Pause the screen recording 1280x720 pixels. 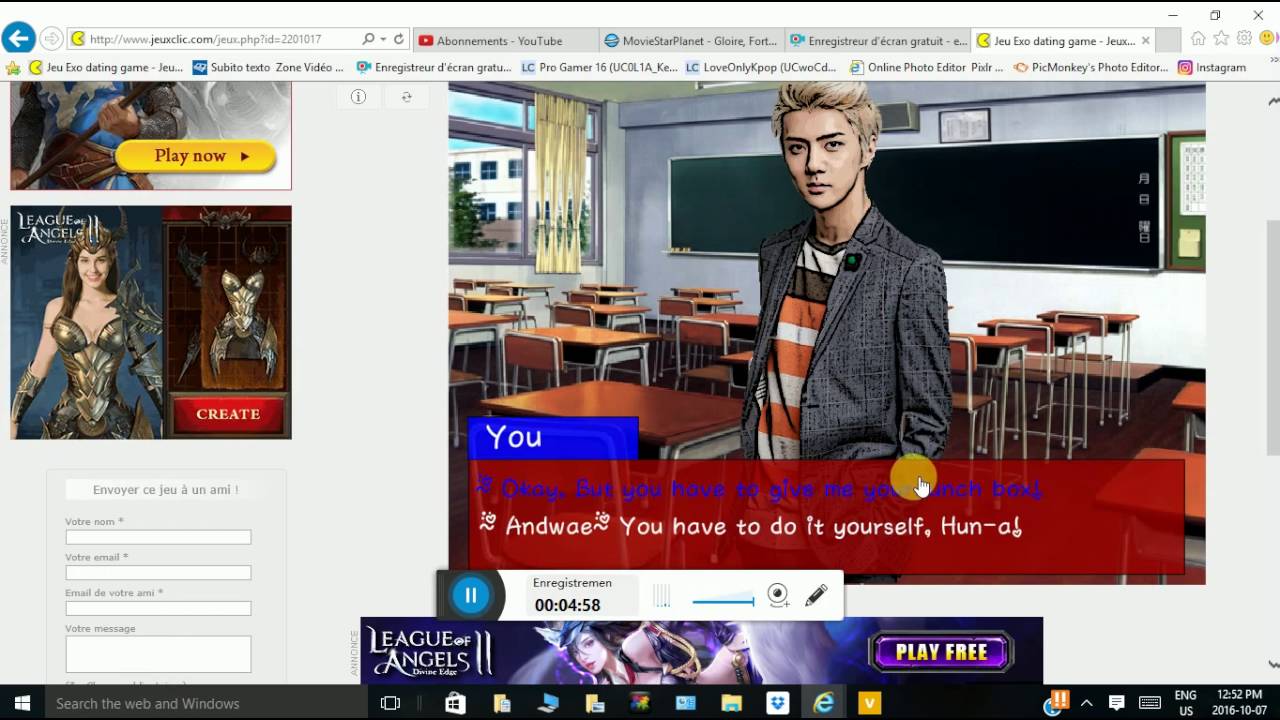pos(470,596)
